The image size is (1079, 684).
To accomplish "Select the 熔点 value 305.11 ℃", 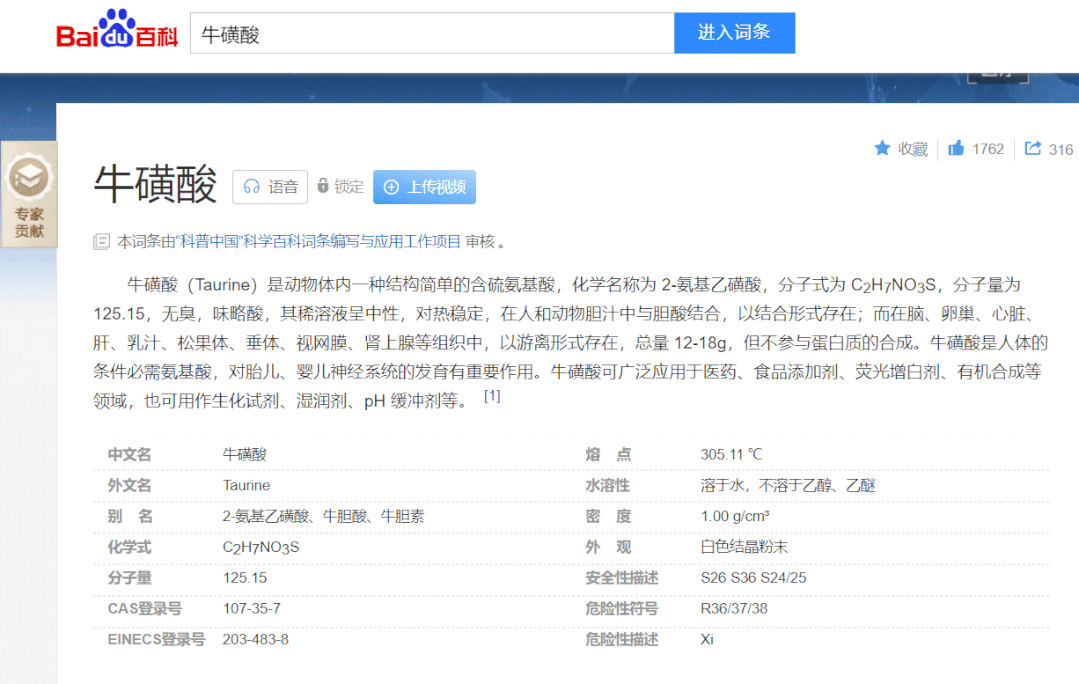I will point(731,454).
